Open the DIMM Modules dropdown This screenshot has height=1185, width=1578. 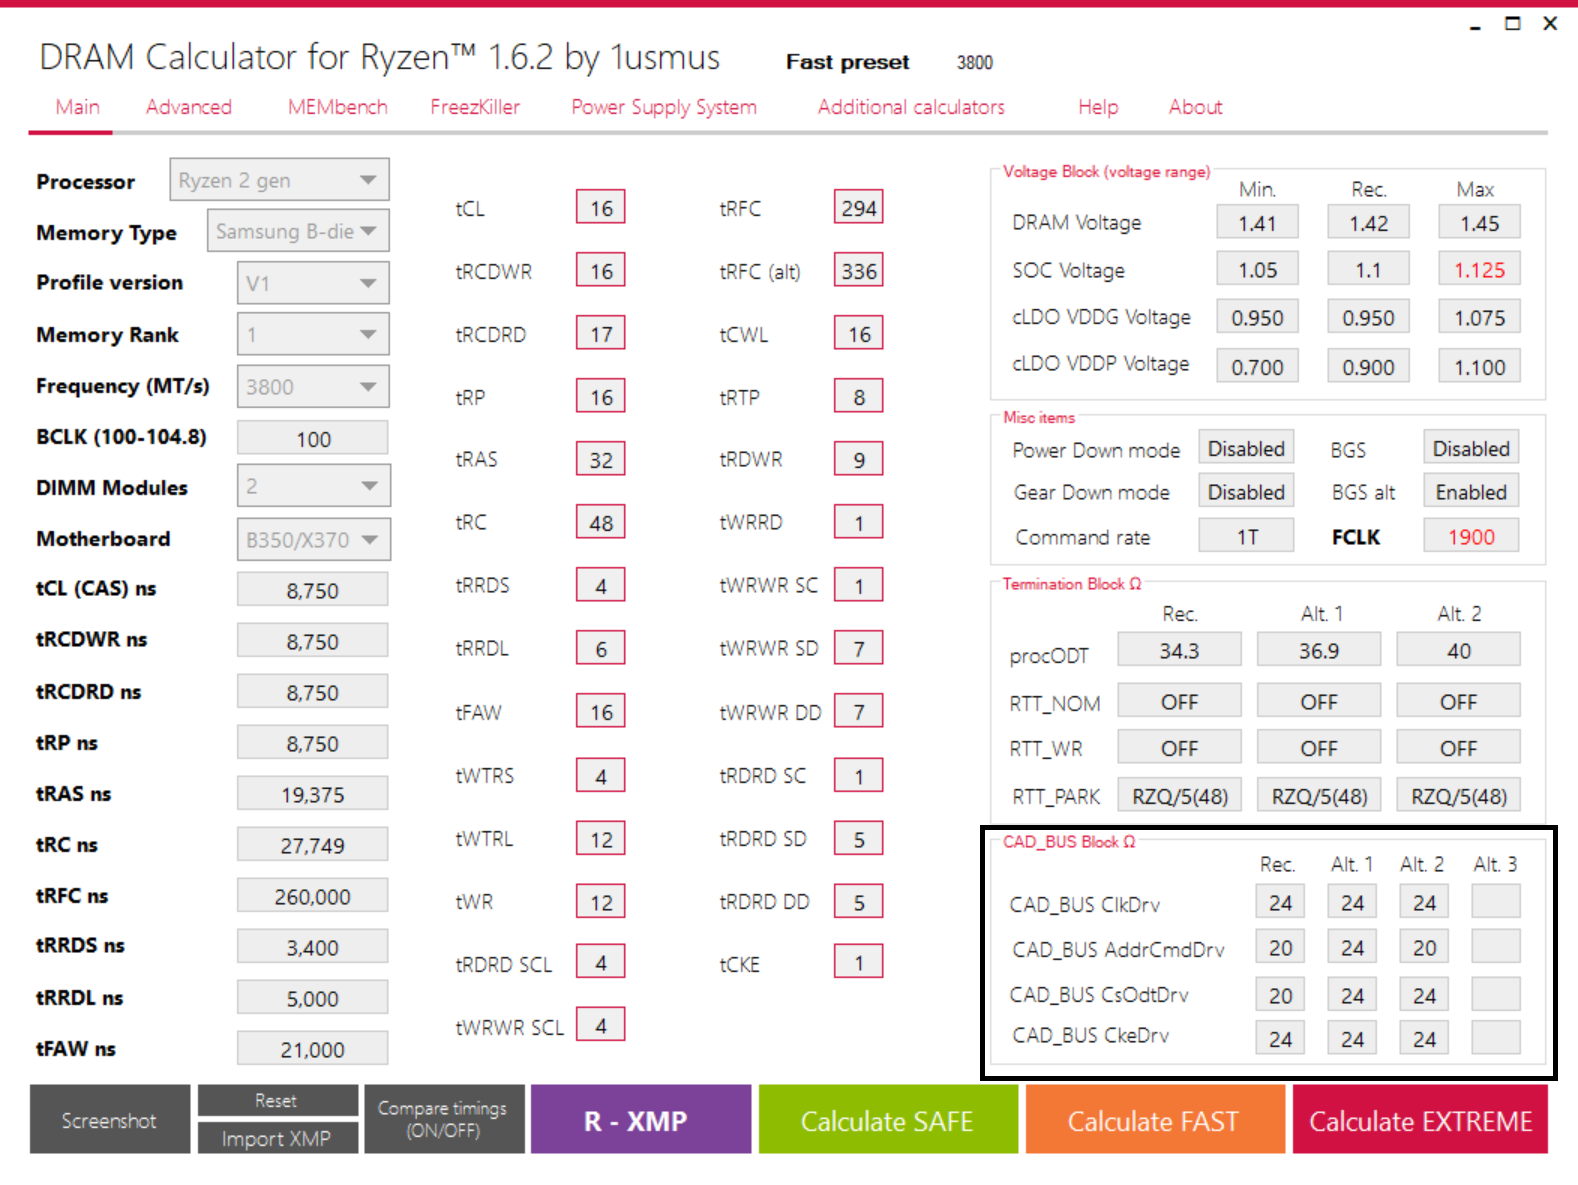tap(313, 486)
